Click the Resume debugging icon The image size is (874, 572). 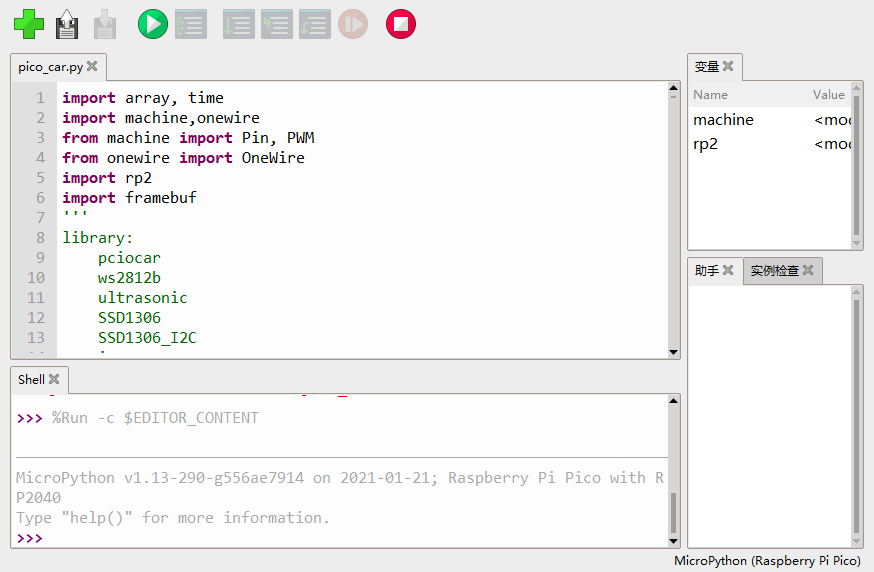[352, 24]
